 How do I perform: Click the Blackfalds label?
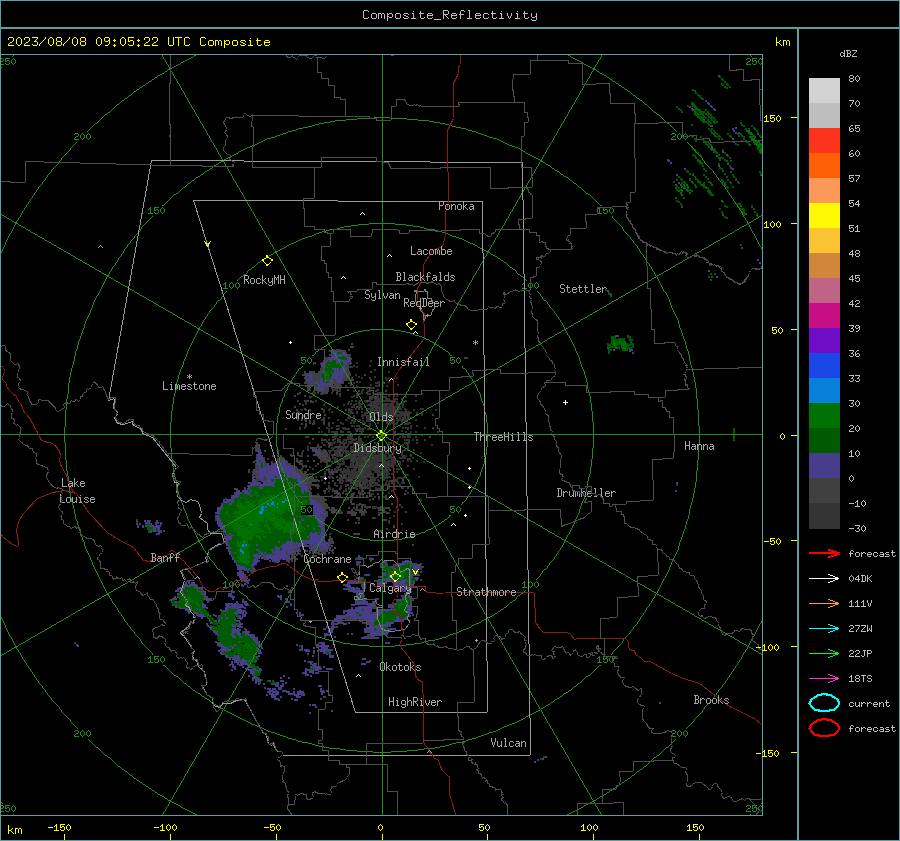tap(425, 277)
